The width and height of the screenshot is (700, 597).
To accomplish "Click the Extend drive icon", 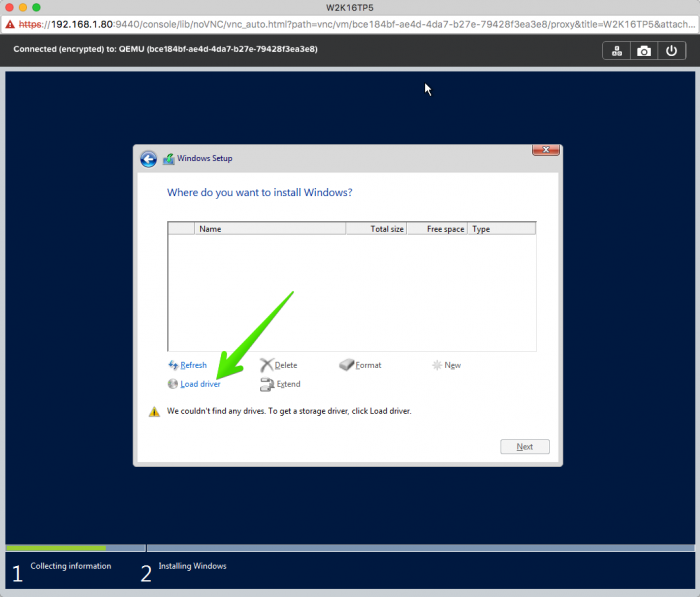I will (267, 384).
